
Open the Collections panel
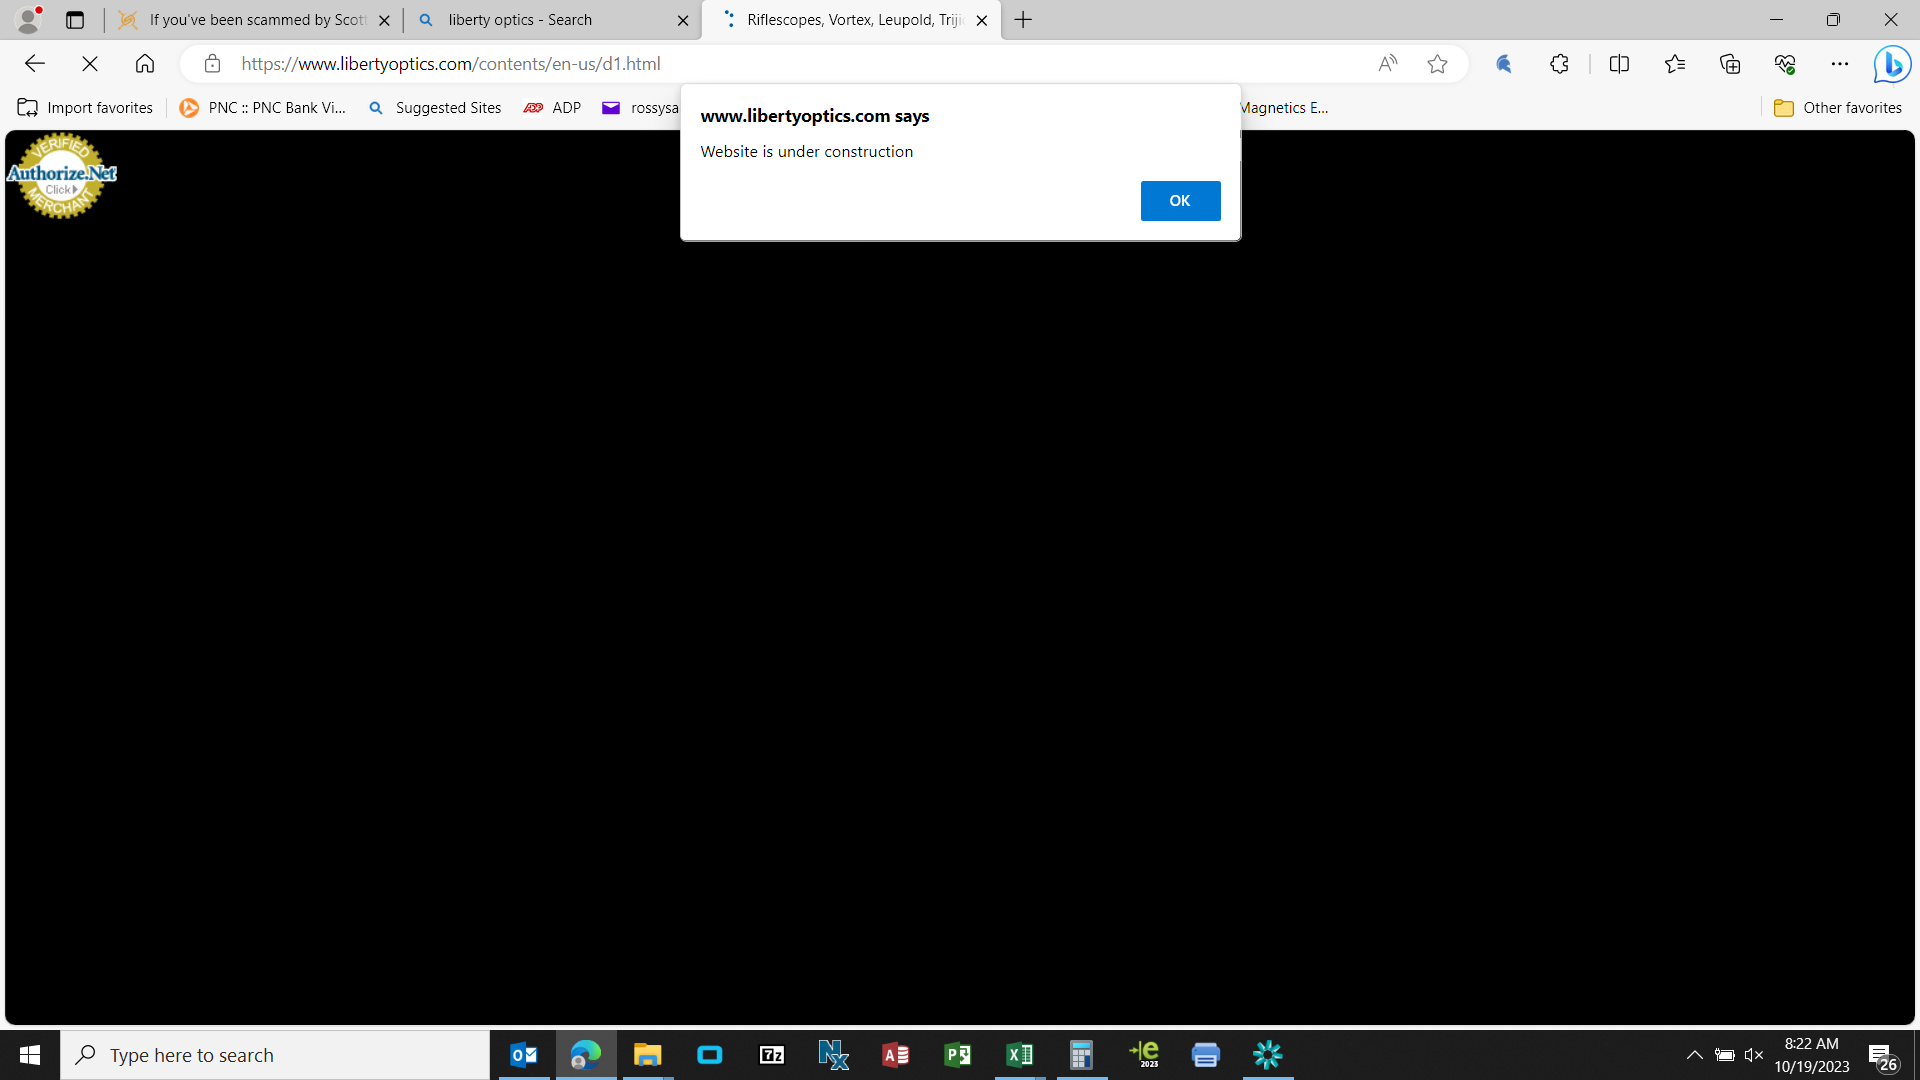click(1730, 64)
